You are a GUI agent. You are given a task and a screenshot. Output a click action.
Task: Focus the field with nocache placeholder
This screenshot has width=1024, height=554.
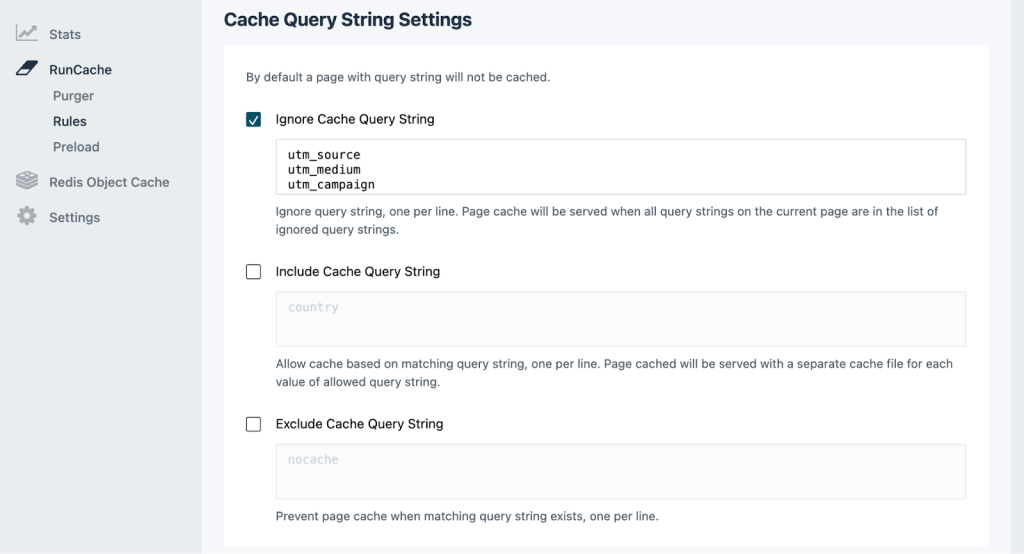[x=620, y=471]
